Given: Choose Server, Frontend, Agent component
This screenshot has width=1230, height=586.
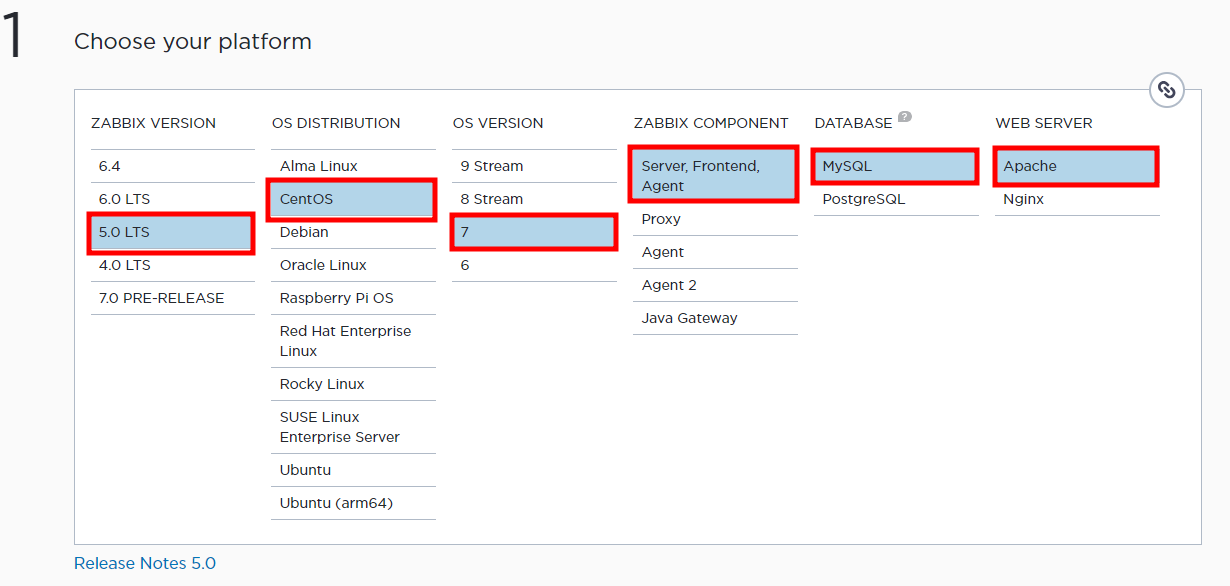Looking at the screenshot, I should tap(715, 176).
